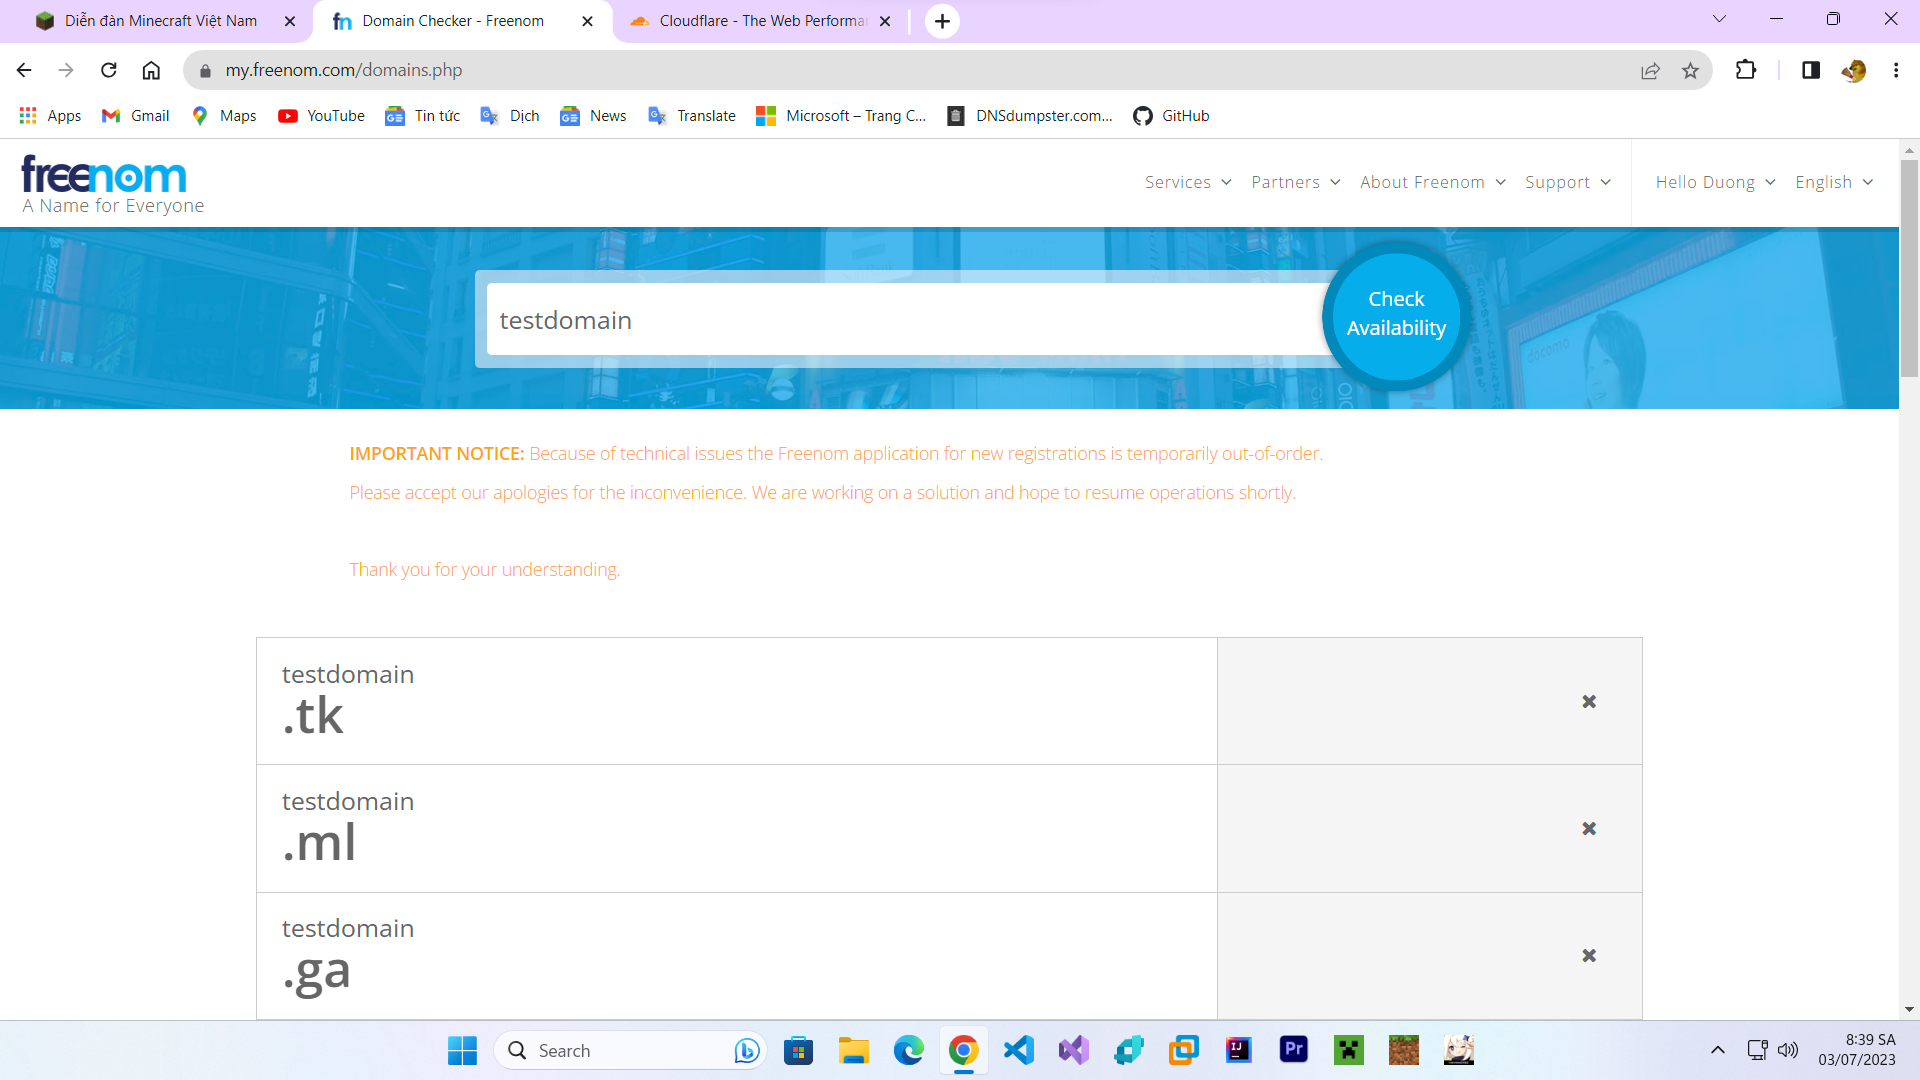Switch to the Cloudflare tab
Viewport: 1920px width, 1080px height.
(x=760, y=21)
